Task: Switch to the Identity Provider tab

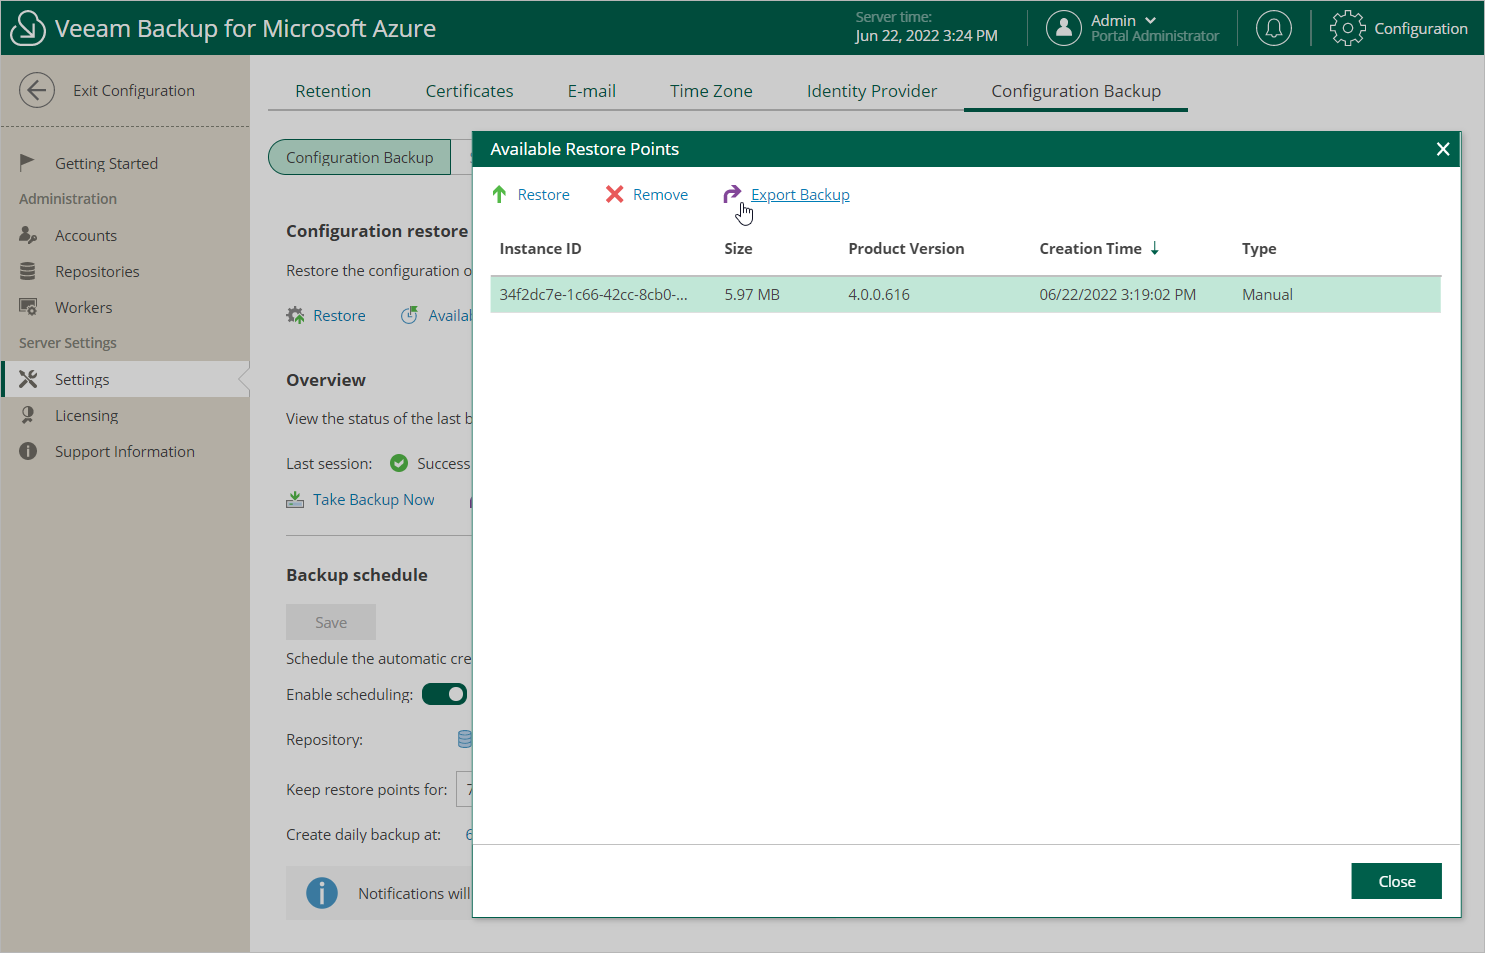Action: click(x=872, y=91)
